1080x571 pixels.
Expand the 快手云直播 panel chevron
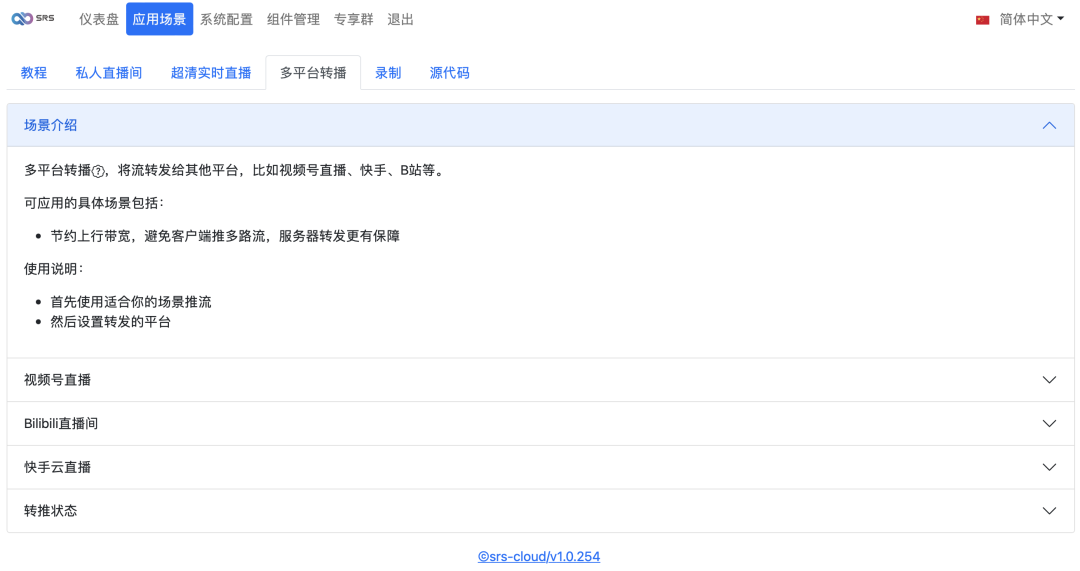1049,467
